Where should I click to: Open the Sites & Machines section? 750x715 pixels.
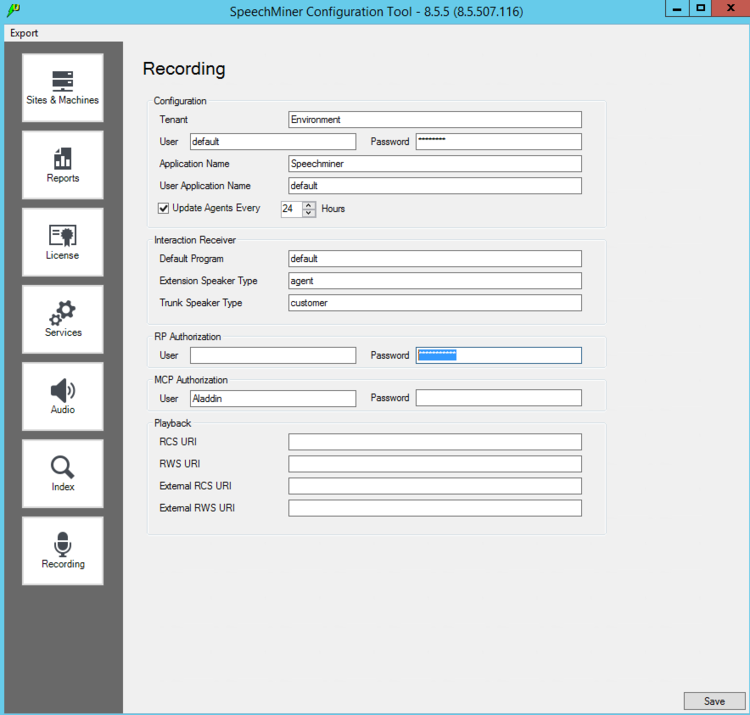pyautogui.click(x=62, y=88)
